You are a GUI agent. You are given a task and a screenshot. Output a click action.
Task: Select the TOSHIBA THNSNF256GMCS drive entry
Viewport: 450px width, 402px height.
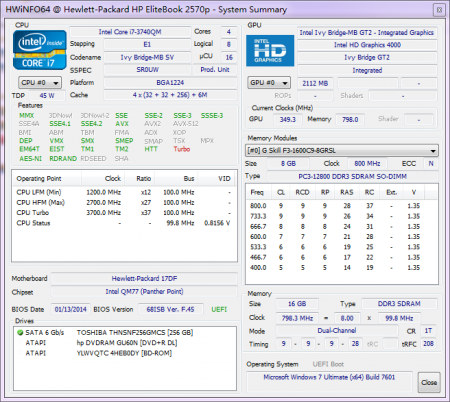[x=124, y=333]
